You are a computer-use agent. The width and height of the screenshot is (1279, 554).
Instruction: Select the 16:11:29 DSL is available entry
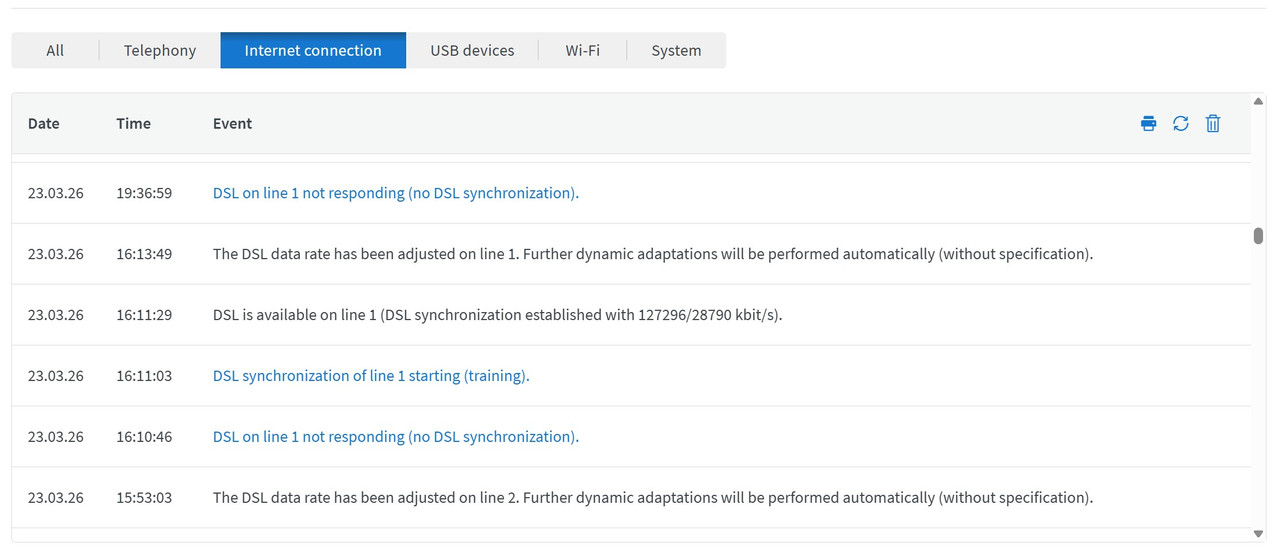coord(497,315)
